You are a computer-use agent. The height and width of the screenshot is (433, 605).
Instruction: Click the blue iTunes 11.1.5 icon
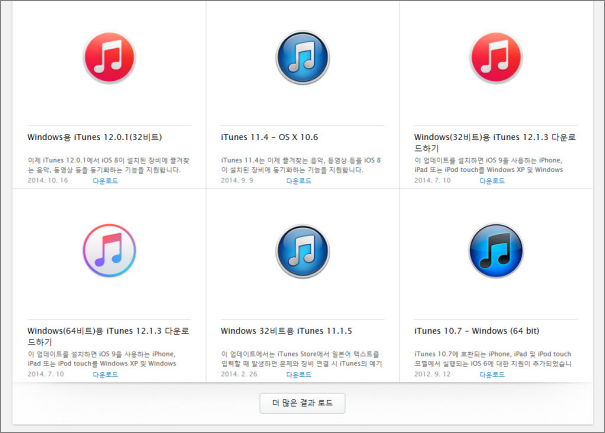click(x=302, y=251)
